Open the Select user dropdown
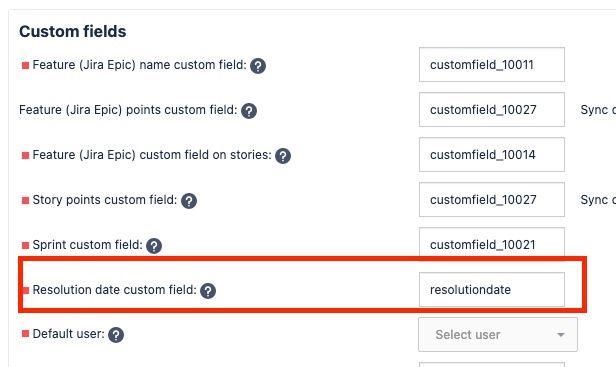 click(x=498, y=334)
